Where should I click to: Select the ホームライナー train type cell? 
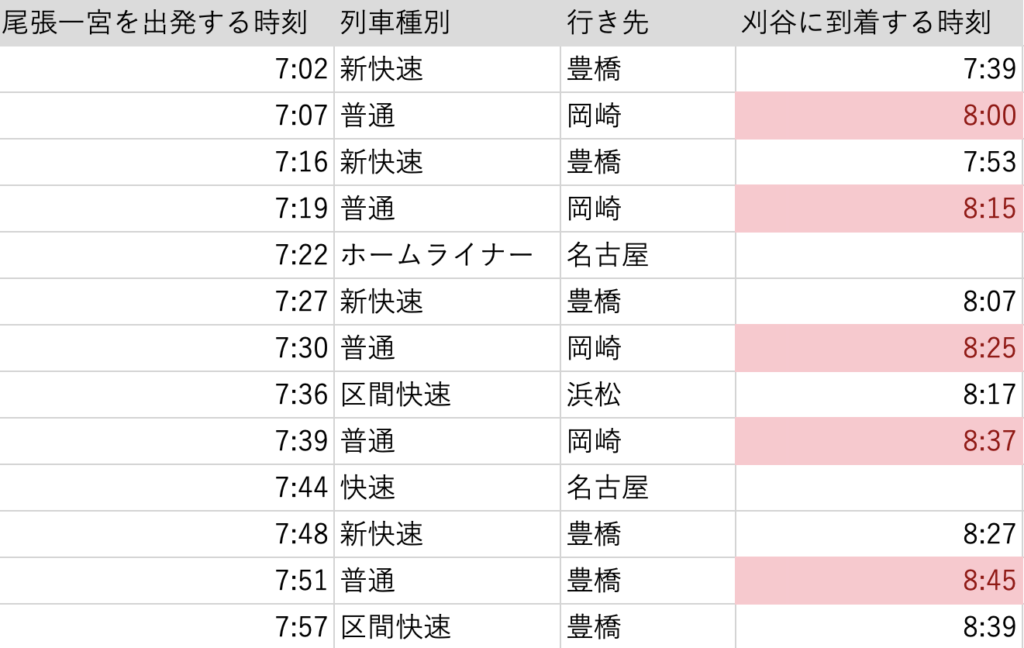(447, 255)
